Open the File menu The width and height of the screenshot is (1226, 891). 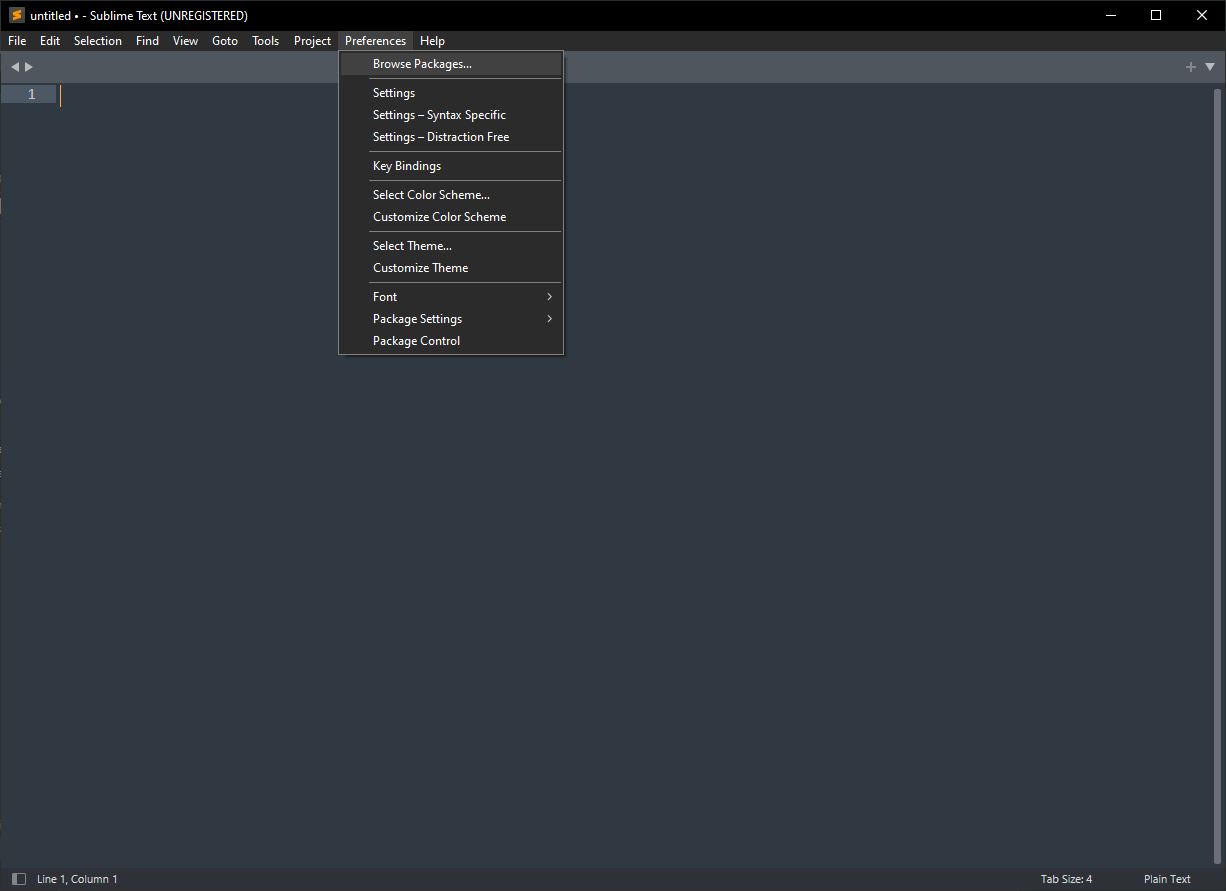[x=17, y=41]
